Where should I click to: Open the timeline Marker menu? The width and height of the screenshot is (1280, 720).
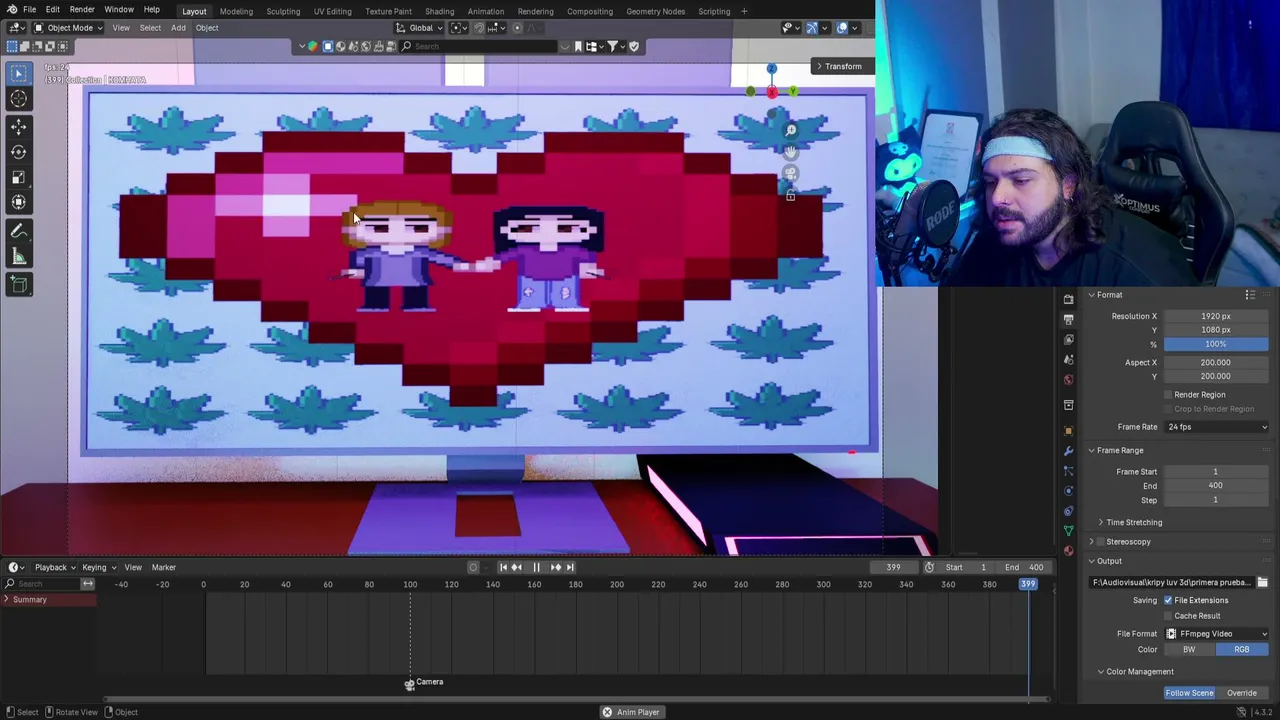(x=163, y=568)
